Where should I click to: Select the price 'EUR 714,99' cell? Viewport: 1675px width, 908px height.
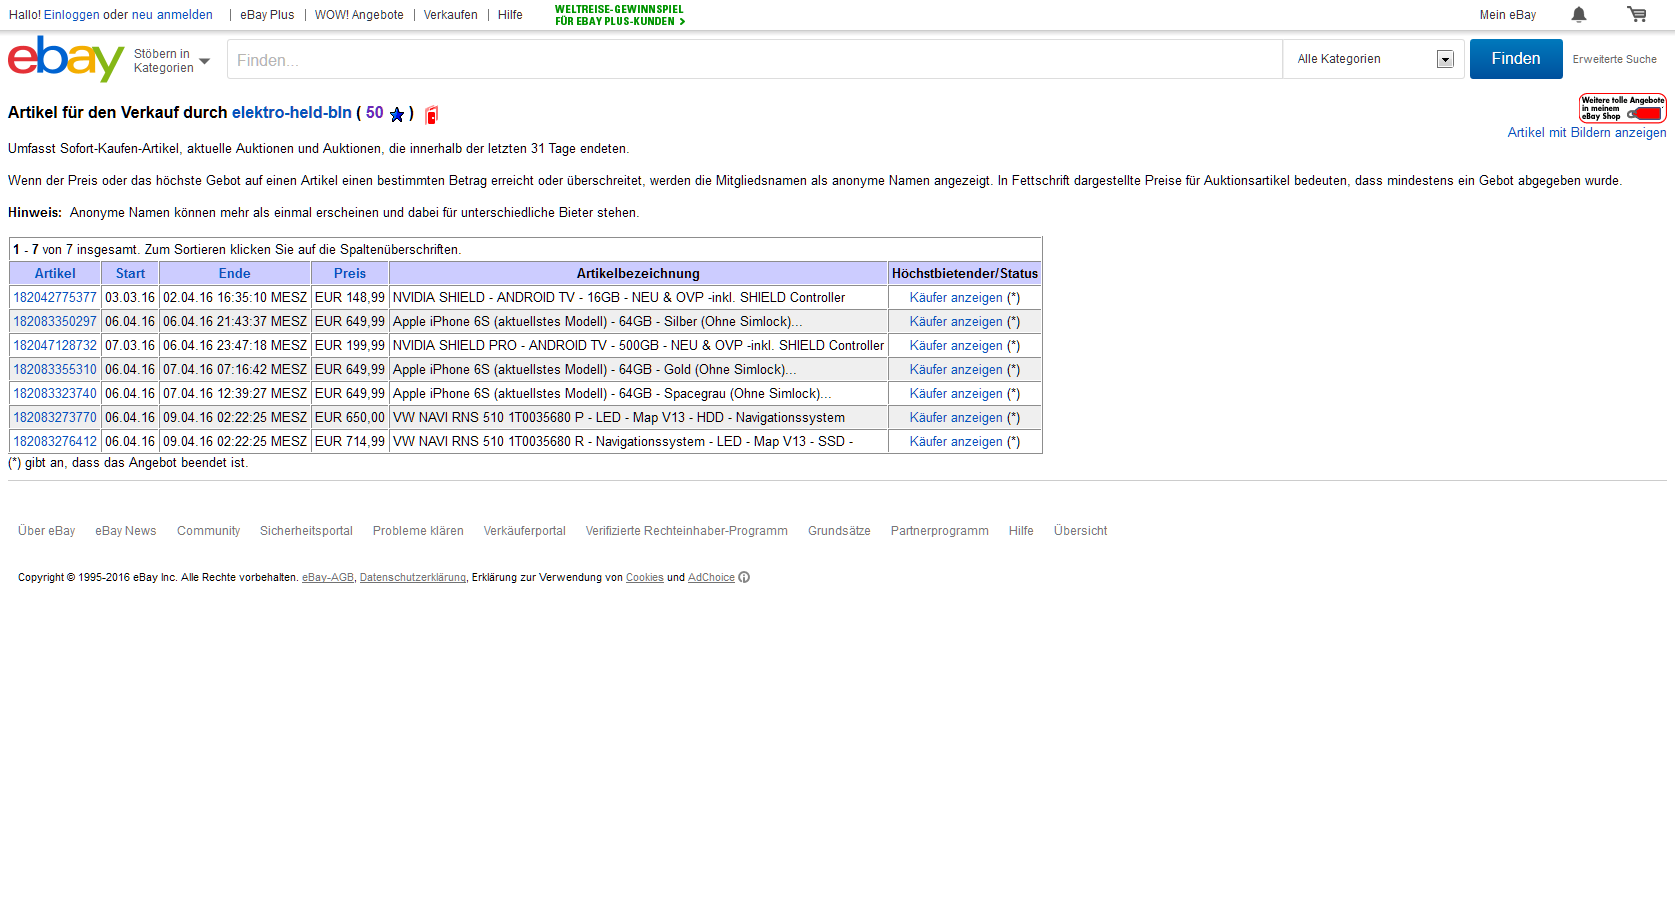click(x=350, y=441)
